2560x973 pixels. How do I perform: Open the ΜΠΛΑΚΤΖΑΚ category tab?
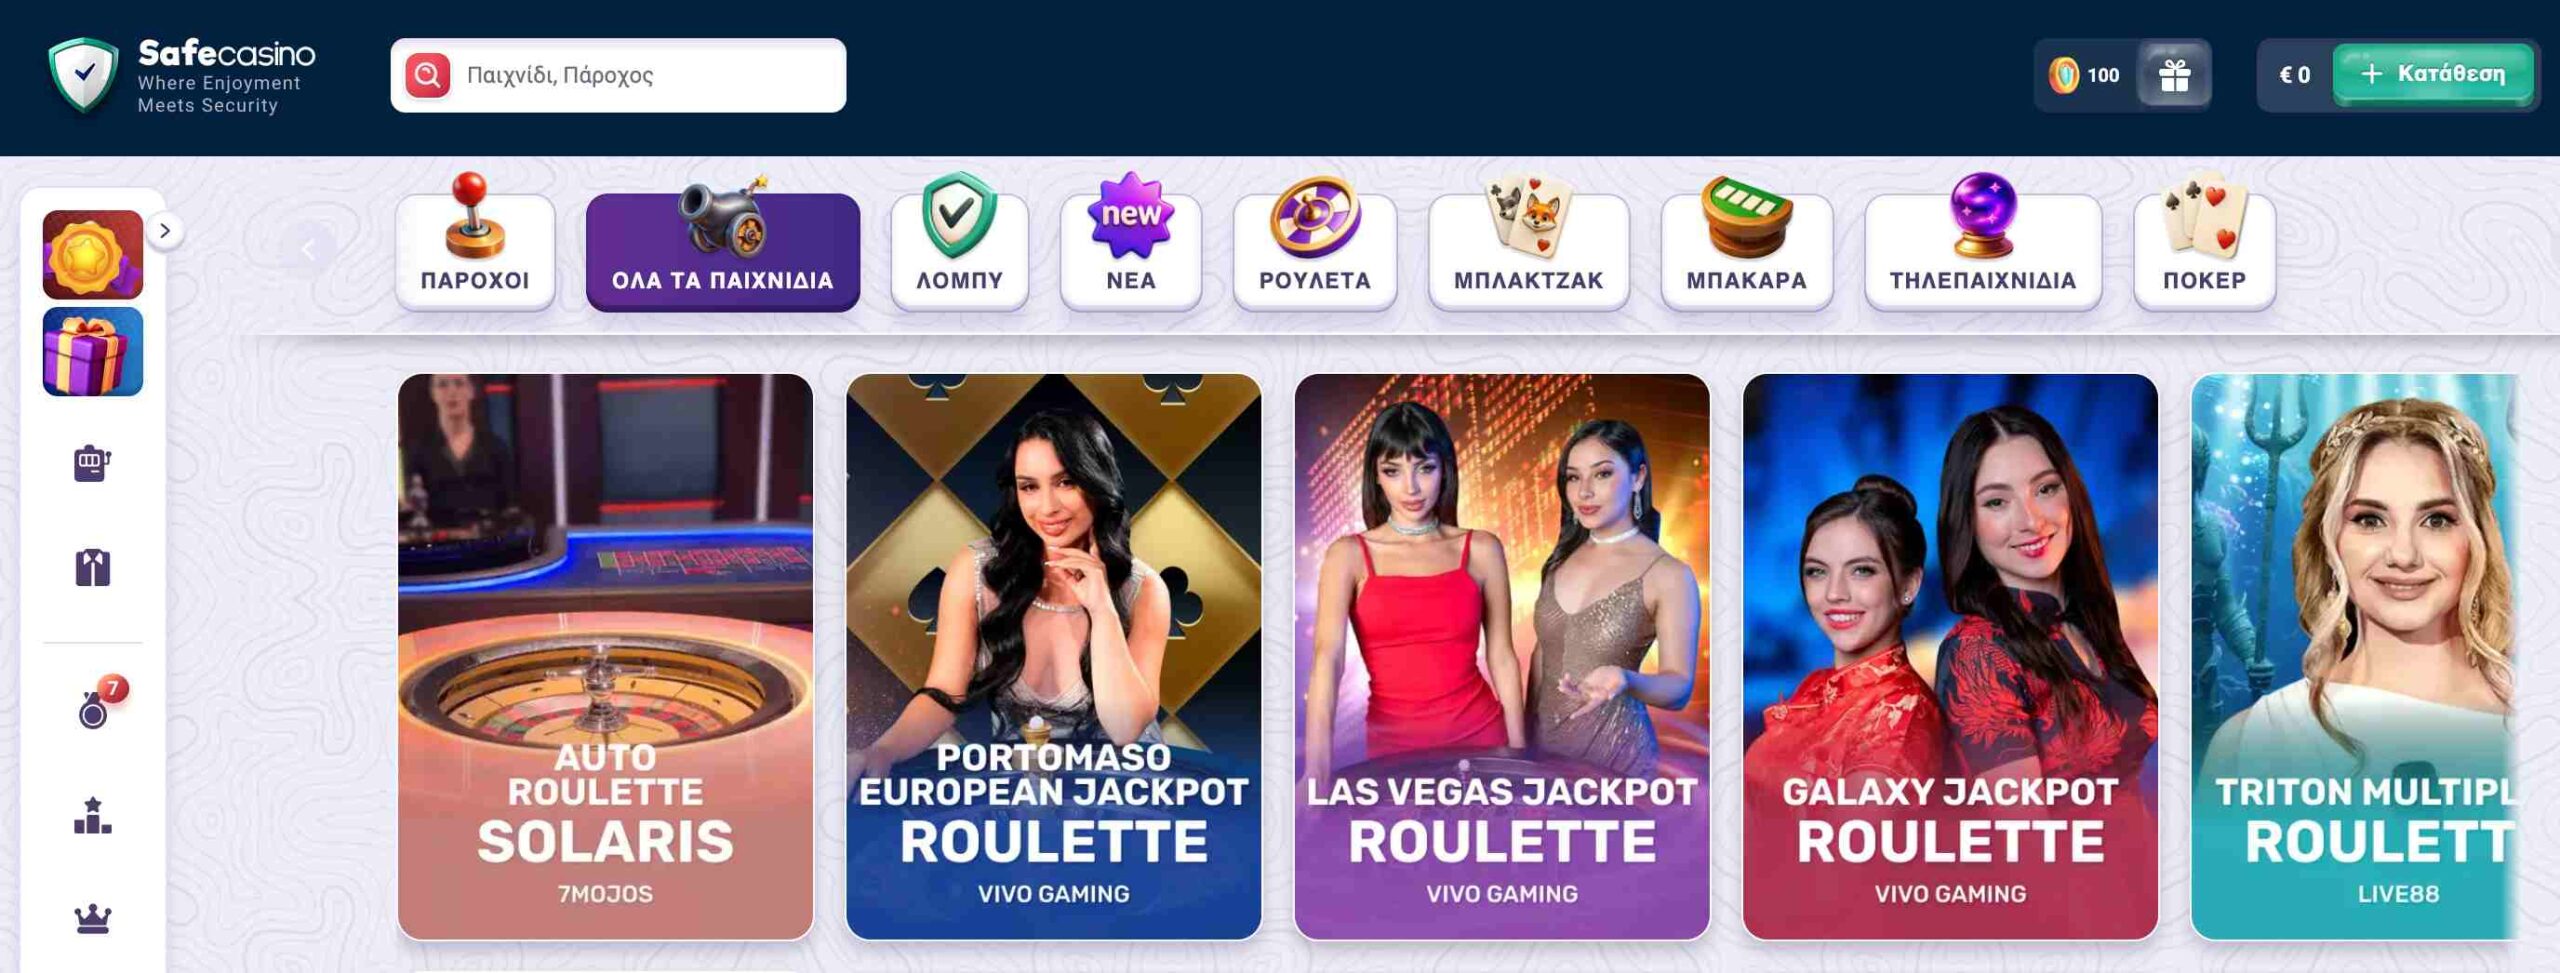1529,251
